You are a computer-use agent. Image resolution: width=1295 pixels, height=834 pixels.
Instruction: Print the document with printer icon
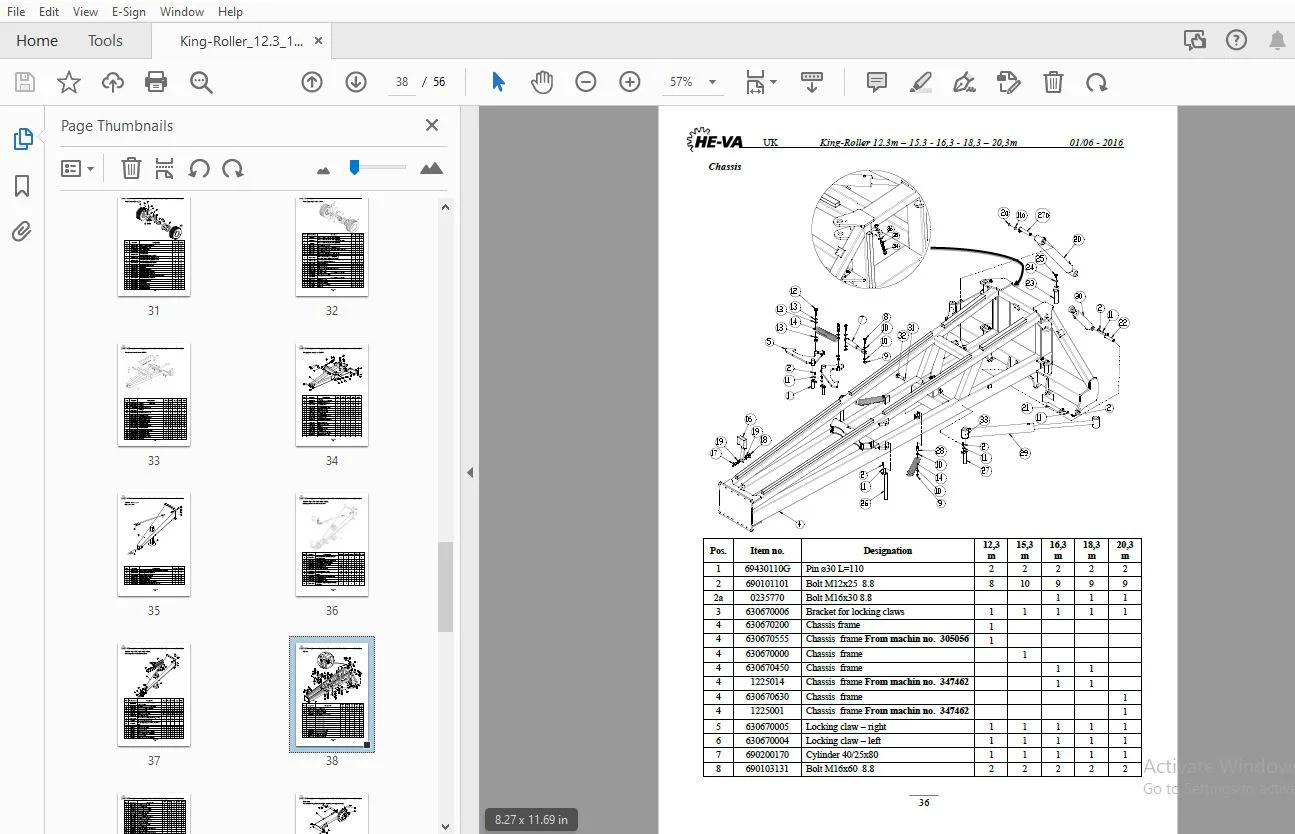coord(156,82)
